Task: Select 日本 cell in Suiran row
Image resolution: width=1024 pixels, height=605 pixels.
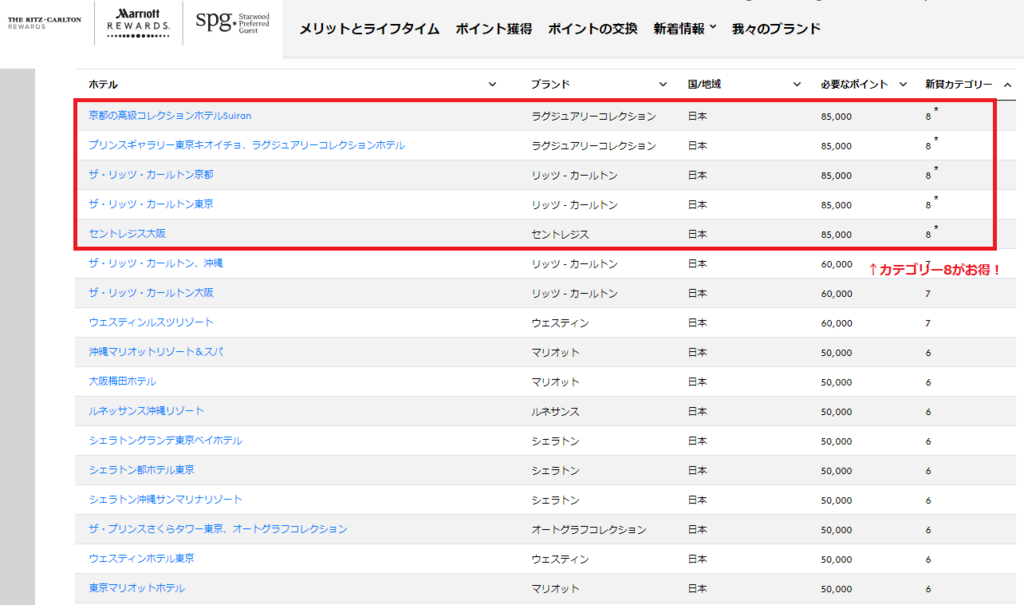Action: tap(697, 116)
